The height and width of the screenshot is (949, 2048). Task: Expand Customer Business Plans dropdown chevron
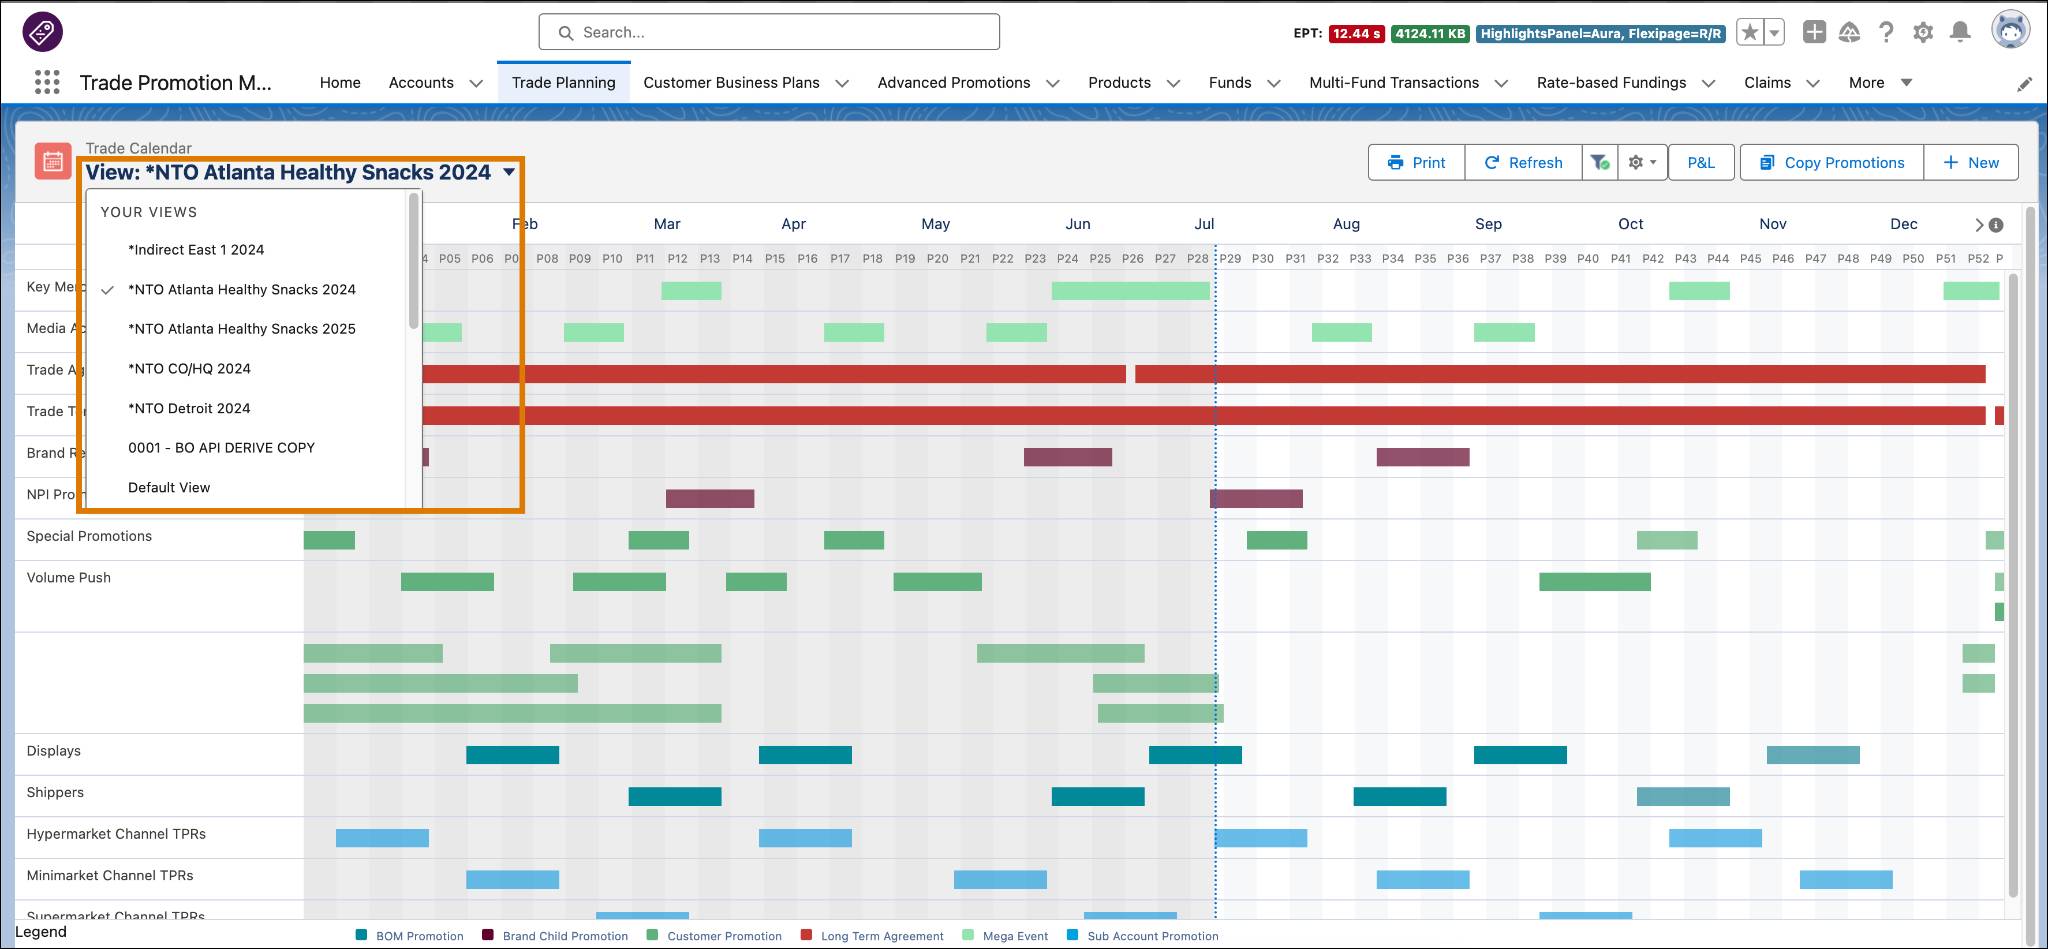842,83
